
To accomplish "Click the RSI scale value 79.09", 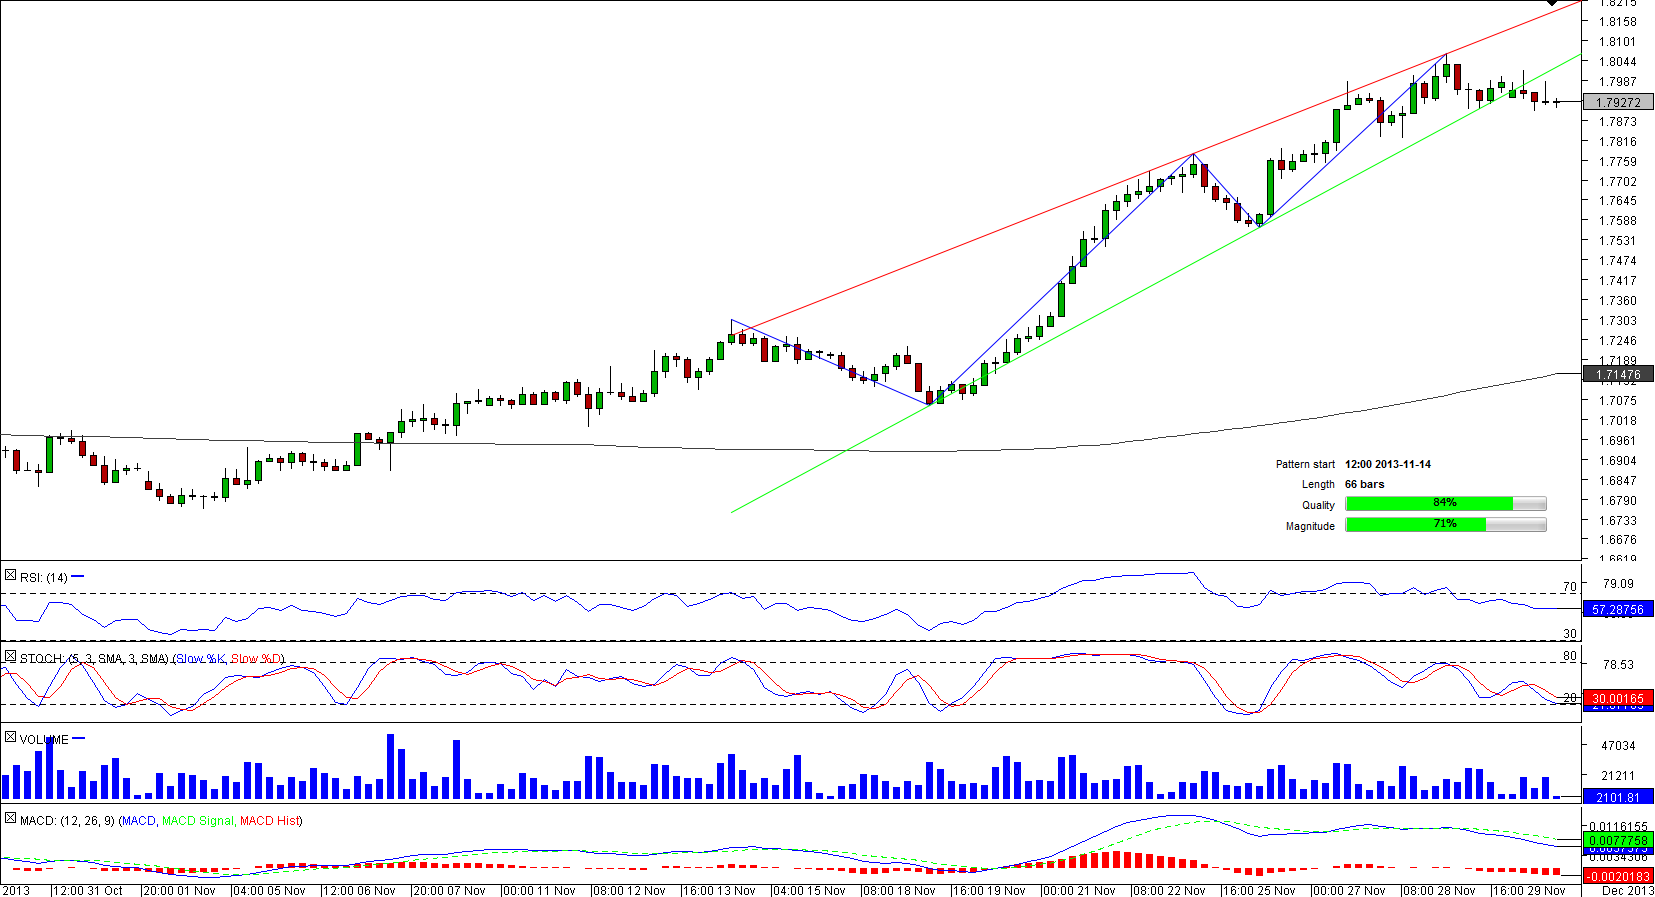I will tap(1618, 584).
